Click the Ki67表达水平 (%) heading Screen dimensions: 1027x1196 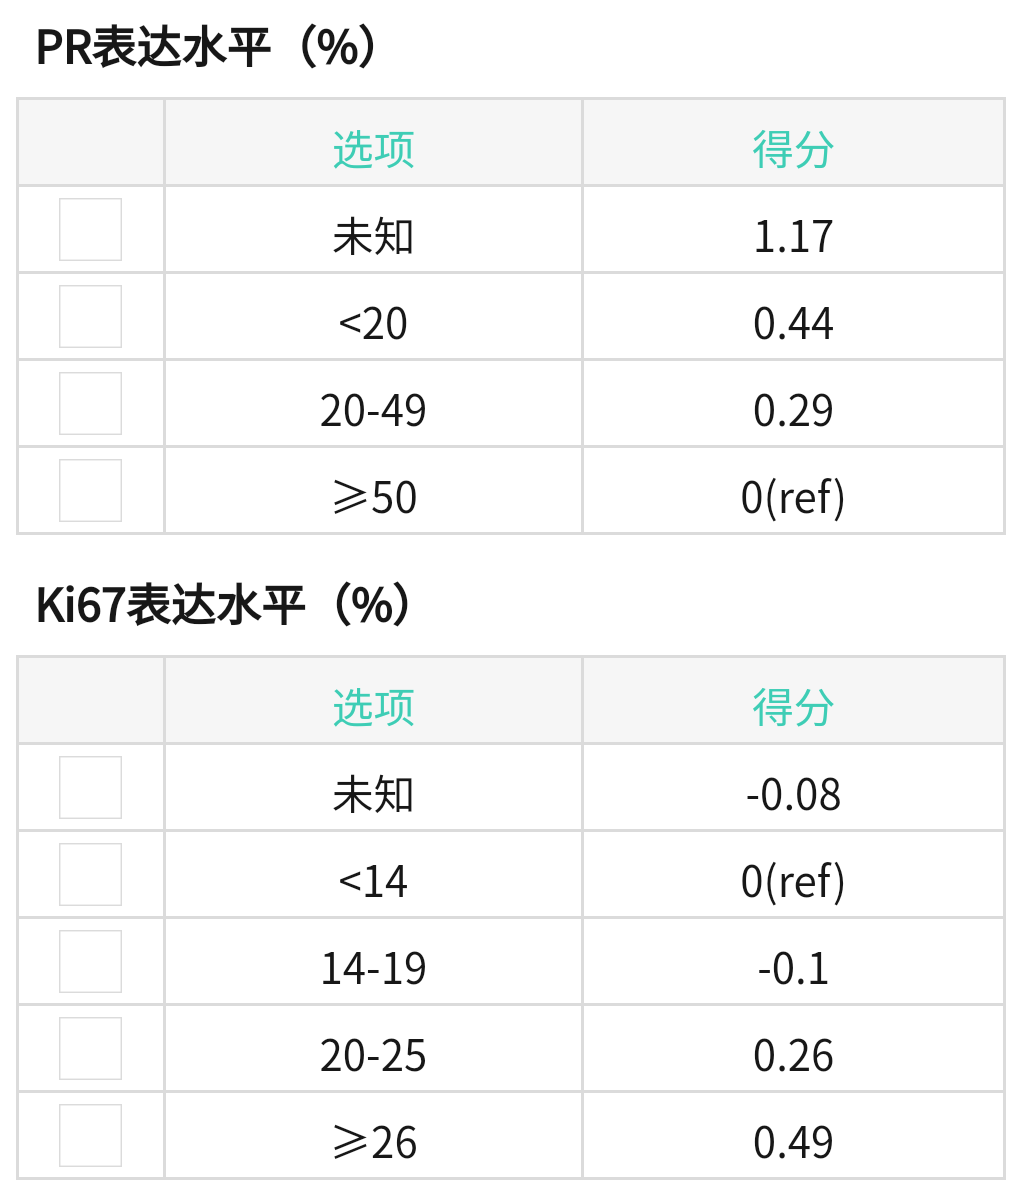(x=223, y=605)
